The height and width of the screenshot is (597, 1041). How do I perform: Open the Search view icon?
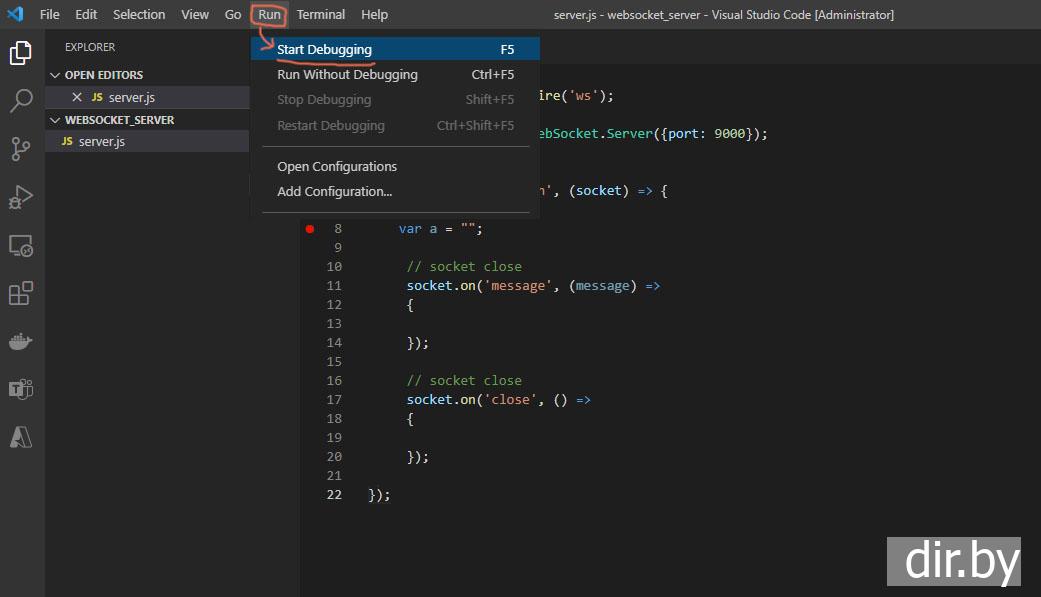point(20,100)
